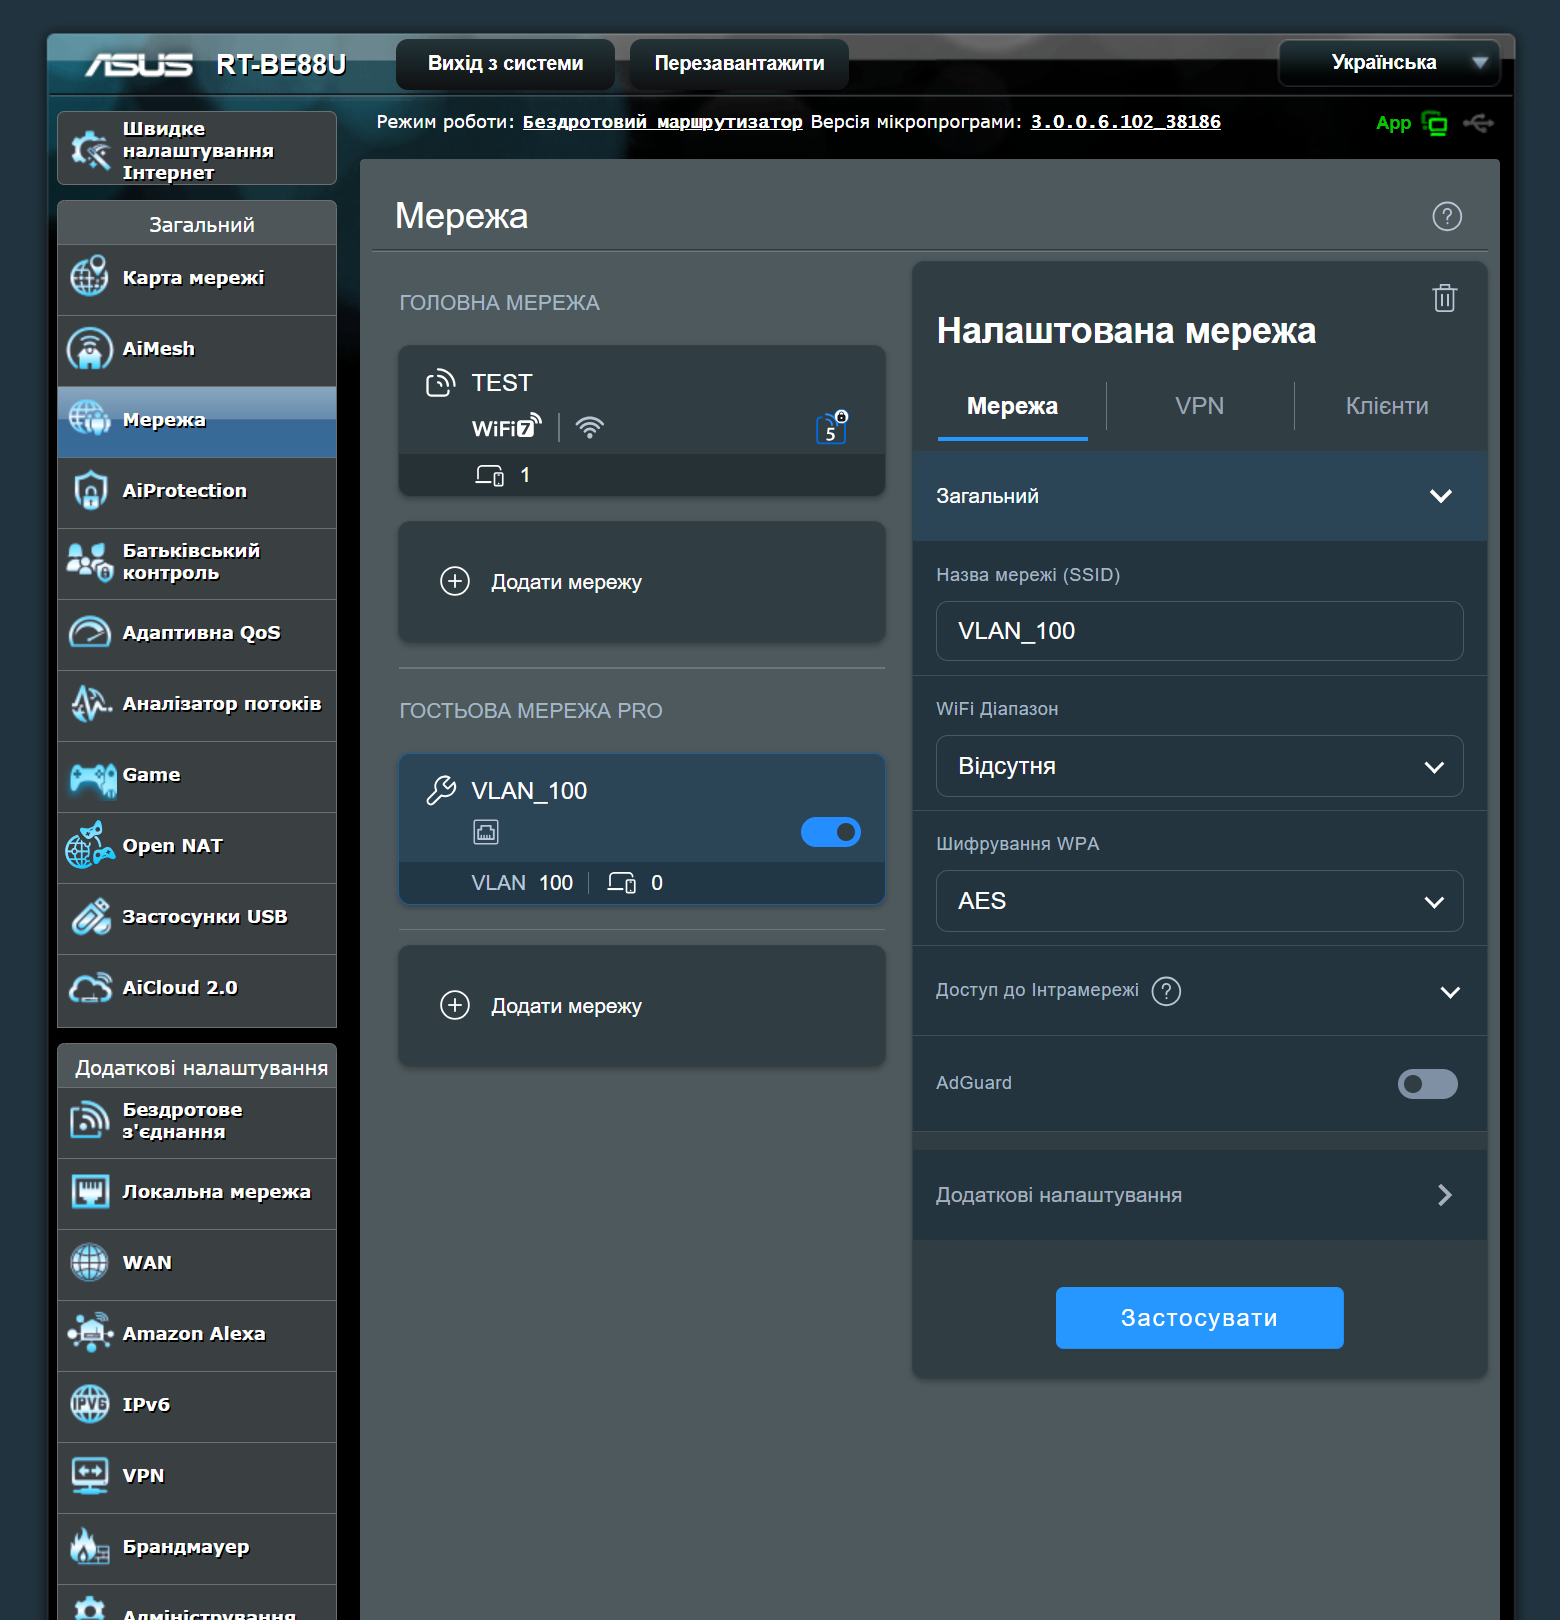
Task: Click the Брандмауер flame icon
Action: click(x=89, y=1546)
